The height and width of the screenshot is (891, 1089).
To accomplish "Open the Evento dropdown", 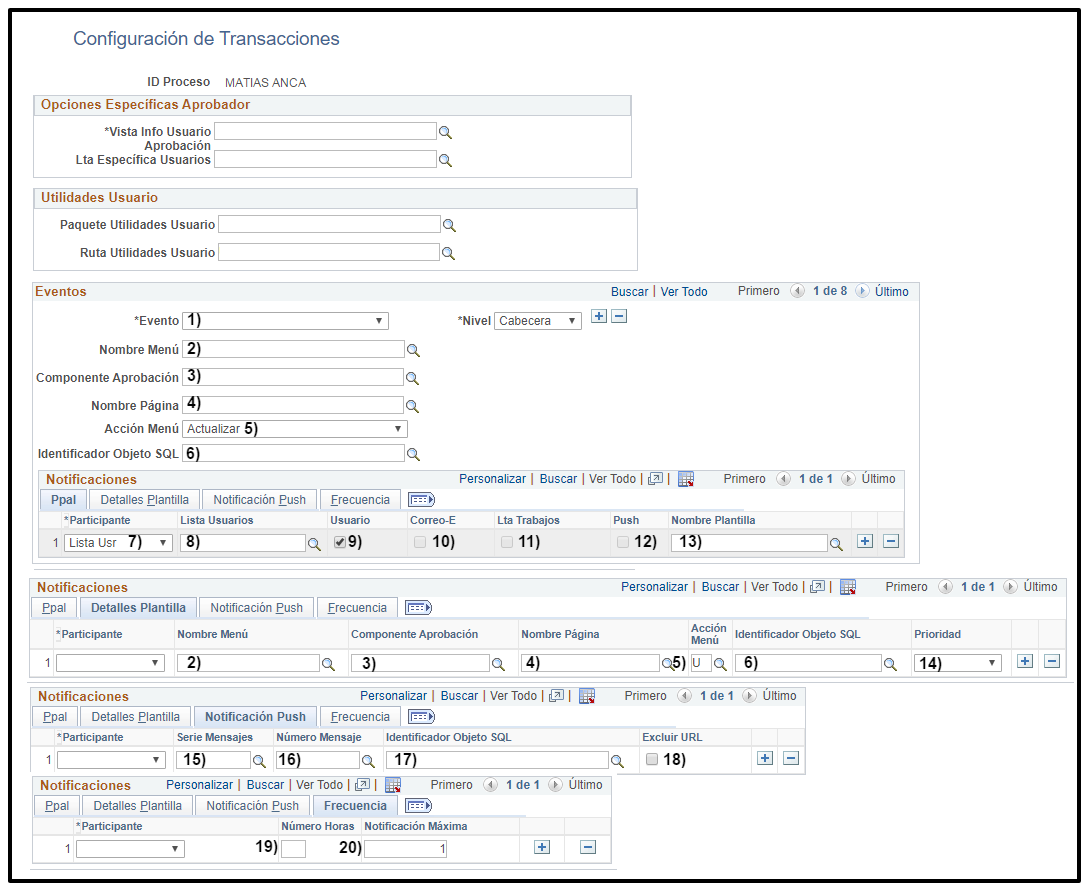I will [x=286, y=321].
